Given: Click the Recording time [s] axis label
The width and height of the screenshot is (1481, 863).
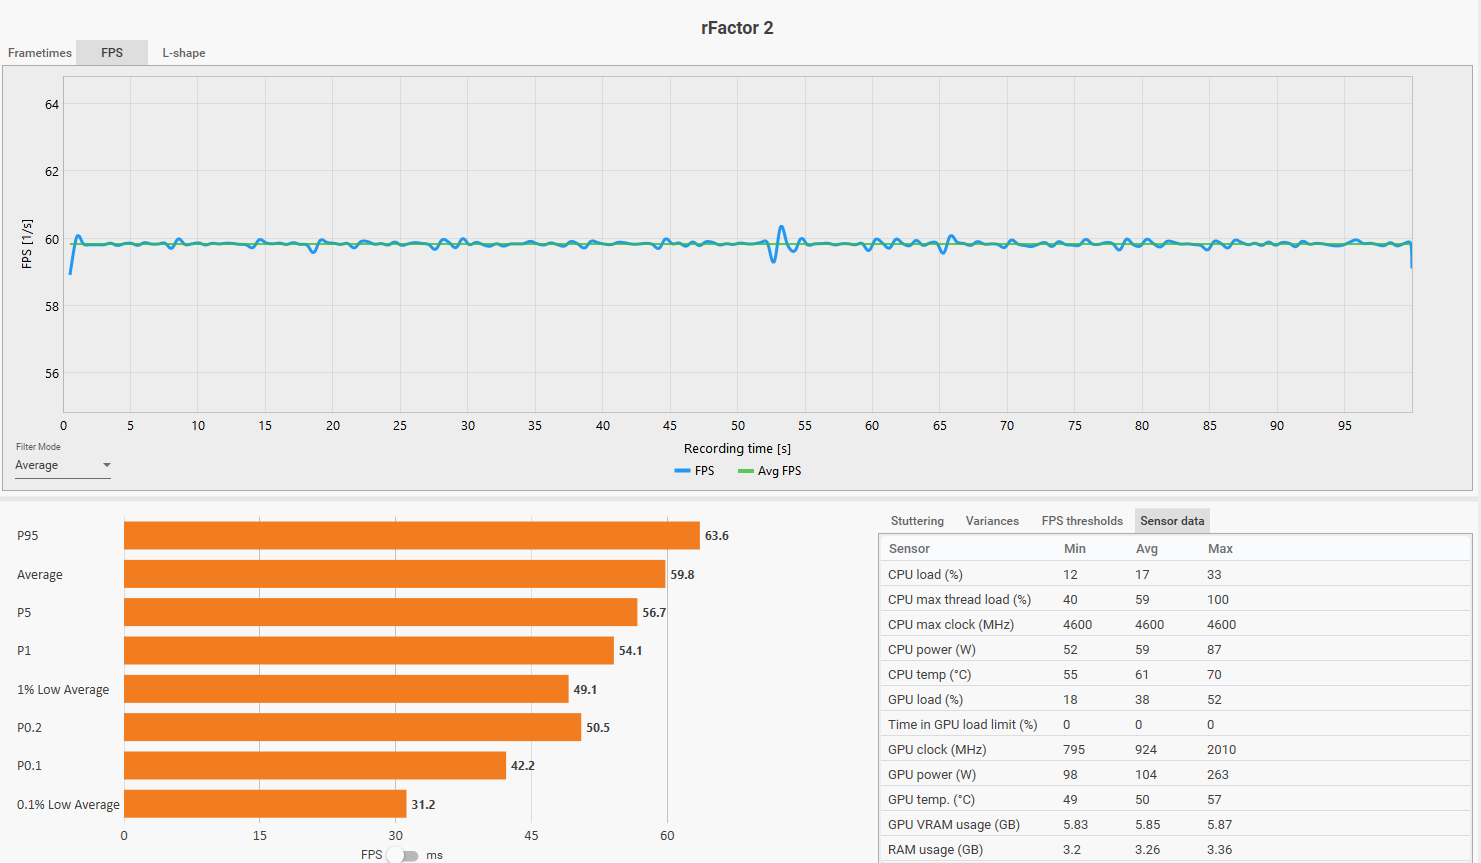Looking at the screenshot, I should 737,449.
